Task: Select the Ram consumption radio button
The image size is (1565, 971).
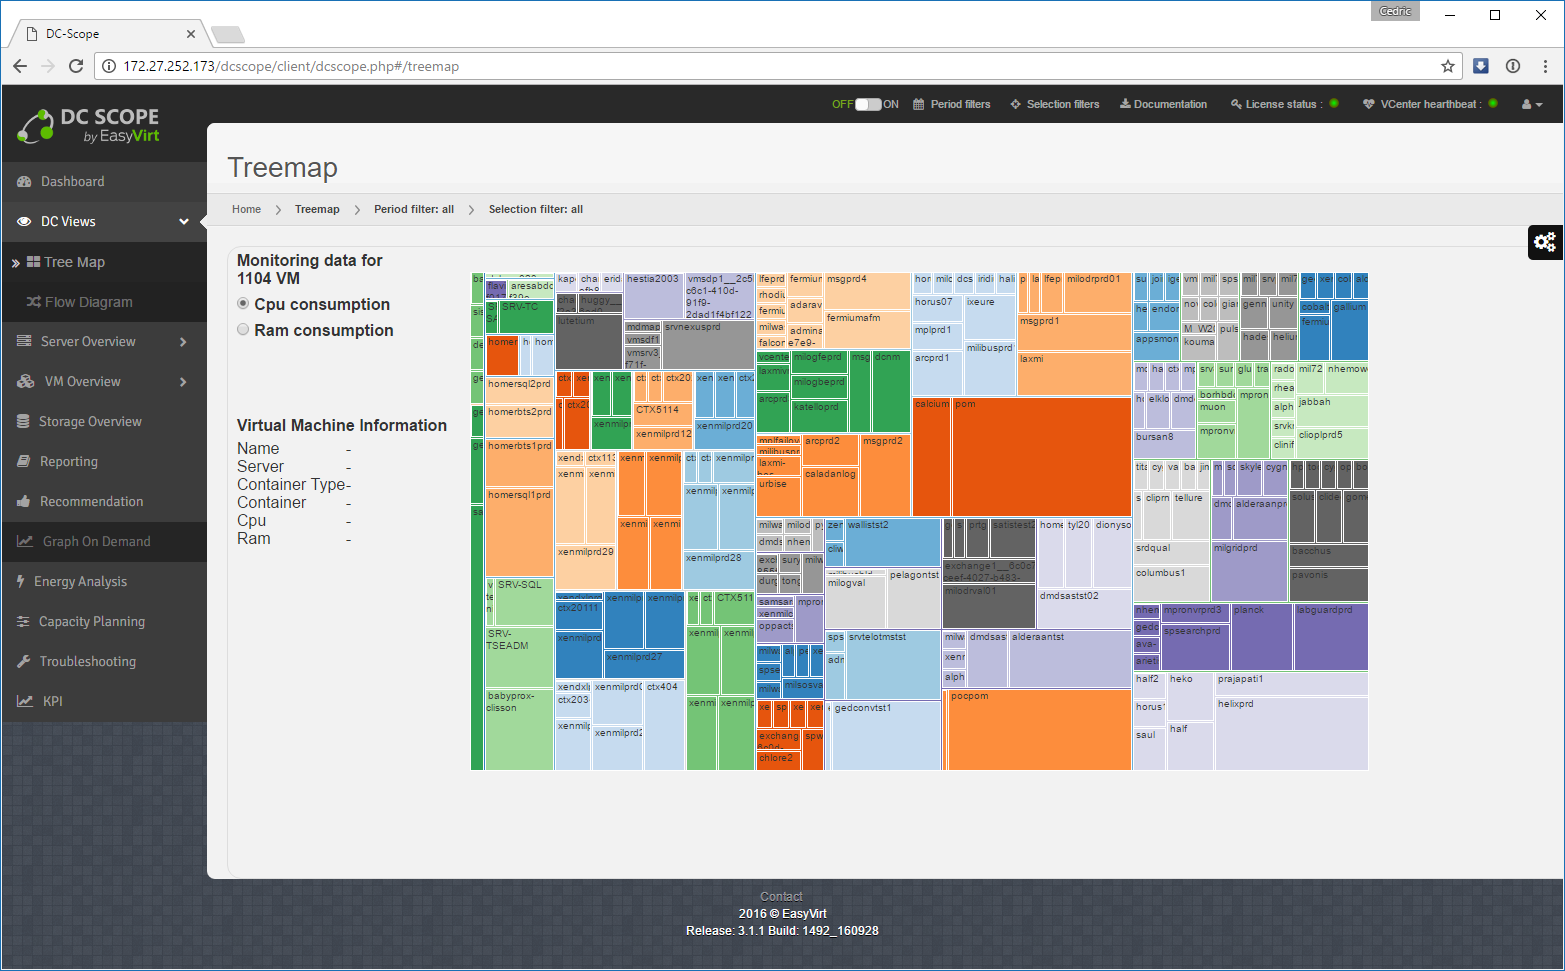Action: tap(243, 330)
